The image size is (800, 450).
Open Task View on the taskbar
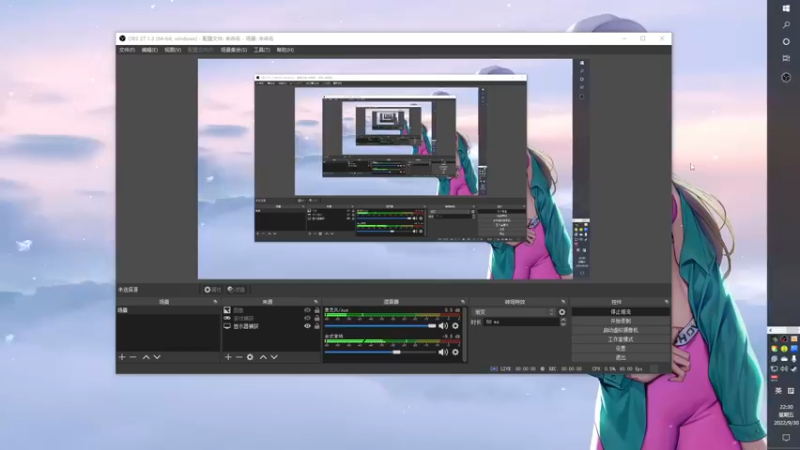(786, 58)
